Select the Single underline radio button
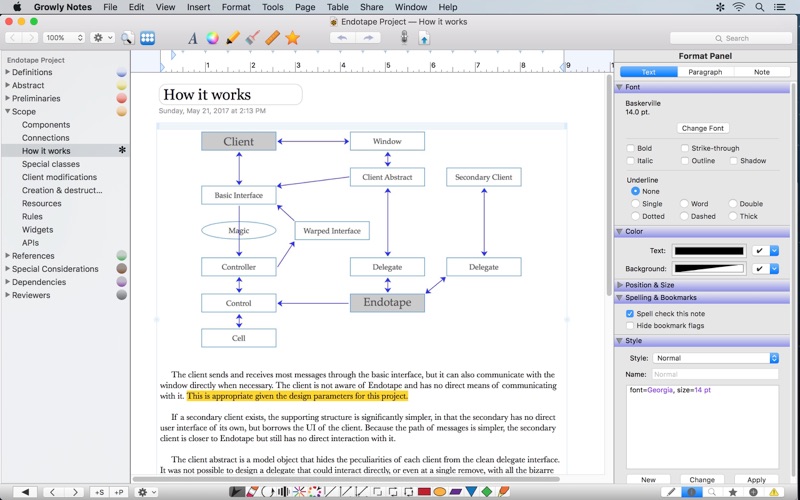 (635, 204)
